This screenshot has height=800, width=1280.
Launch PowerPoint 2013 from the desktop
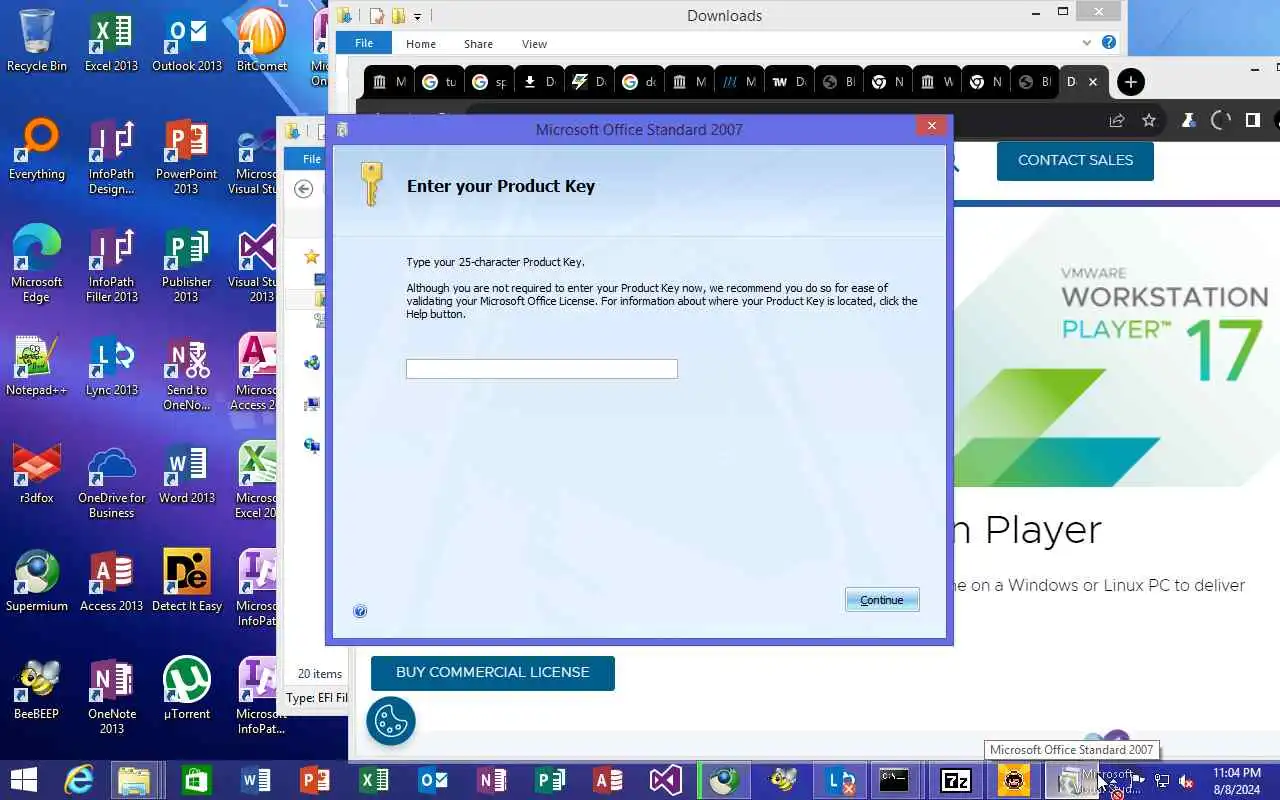[187, 155]
